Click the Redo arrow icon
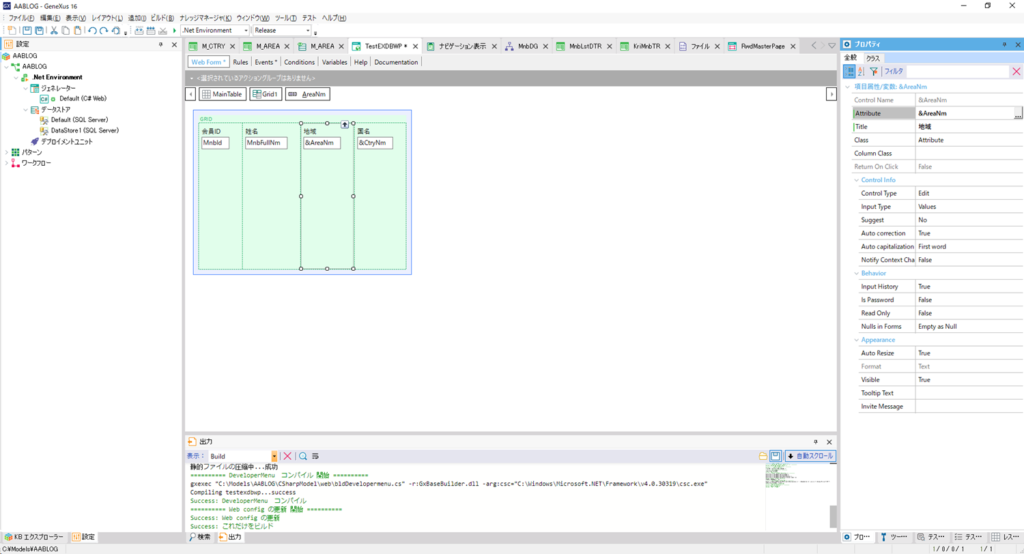1024x554 pixels. tap(103, 31)
